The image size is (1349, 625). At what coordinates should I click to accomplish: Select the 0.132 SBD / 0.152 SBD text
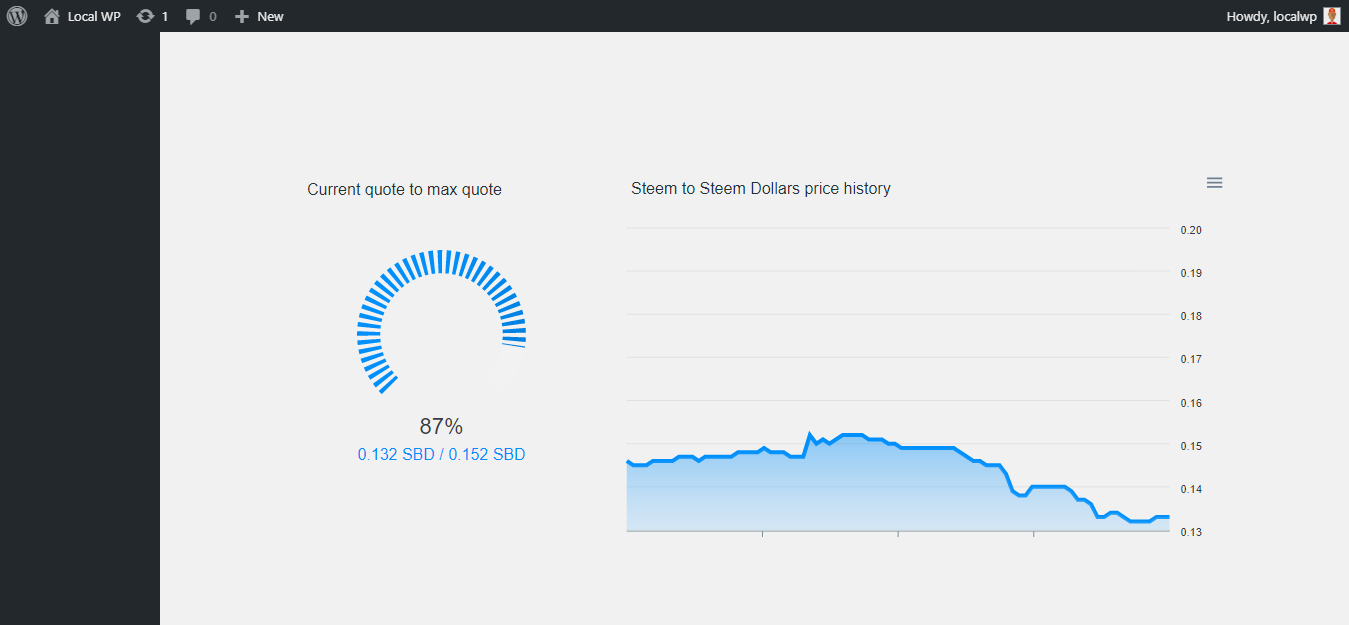[x=441, y=454]
